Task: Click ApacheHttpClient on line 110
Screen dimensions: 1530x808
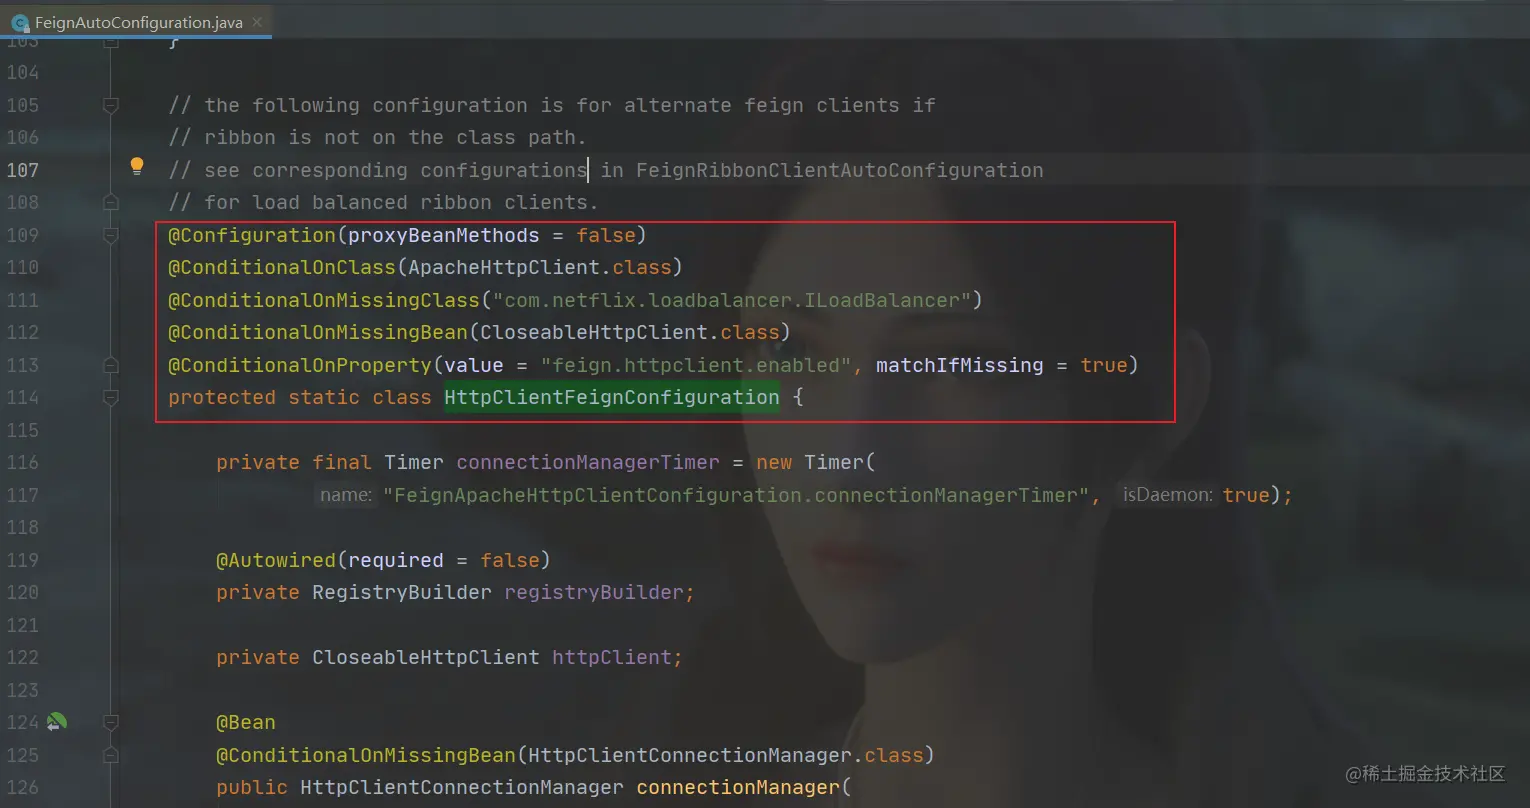Action: 504,267
